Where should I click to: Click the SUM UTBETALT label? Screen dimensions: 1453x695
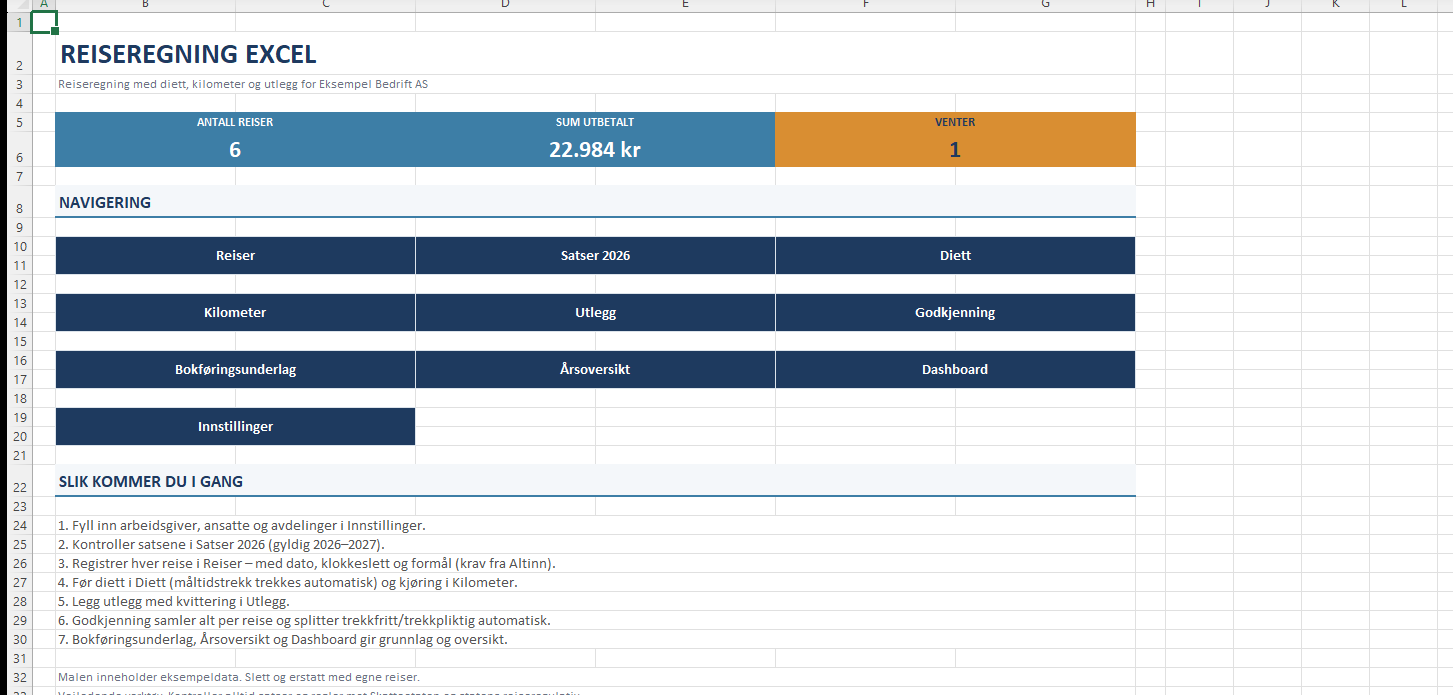click(x=595, y=122)
